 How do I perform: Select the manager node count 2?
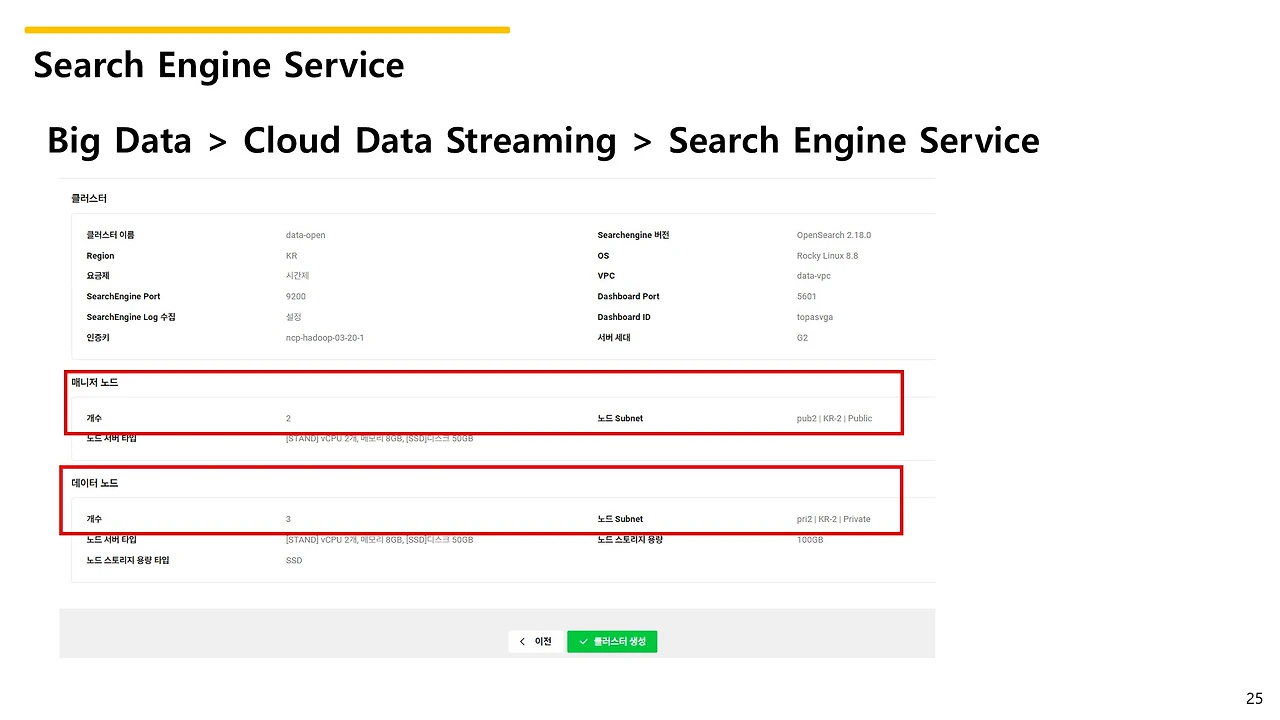point(288,418)
